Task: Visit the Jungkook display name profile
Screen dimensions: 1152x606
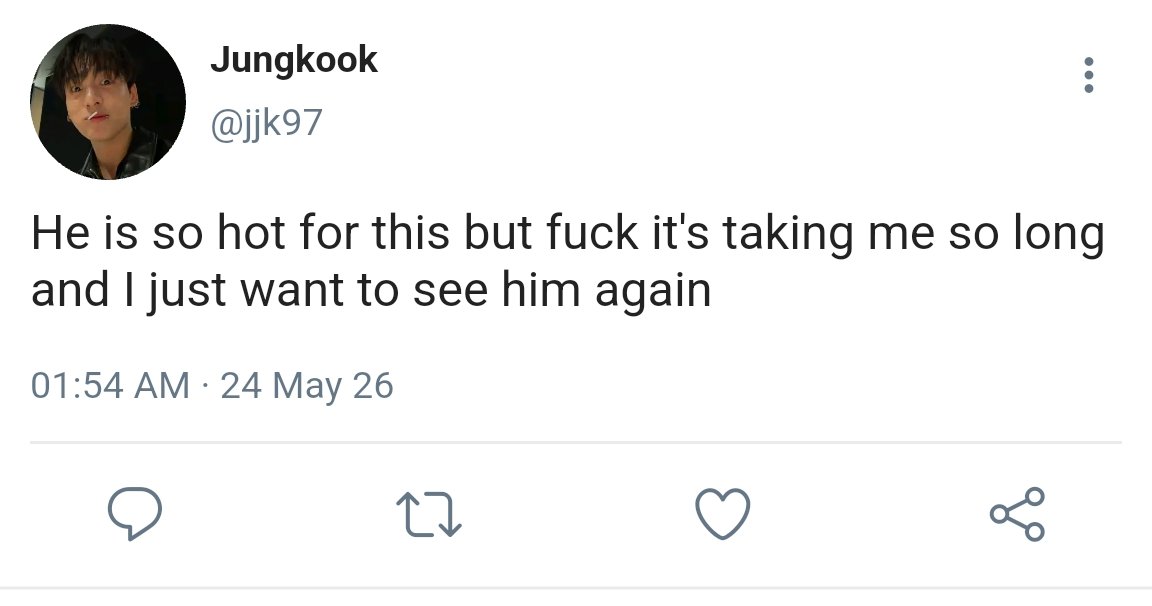Action: tap(294, 60)
